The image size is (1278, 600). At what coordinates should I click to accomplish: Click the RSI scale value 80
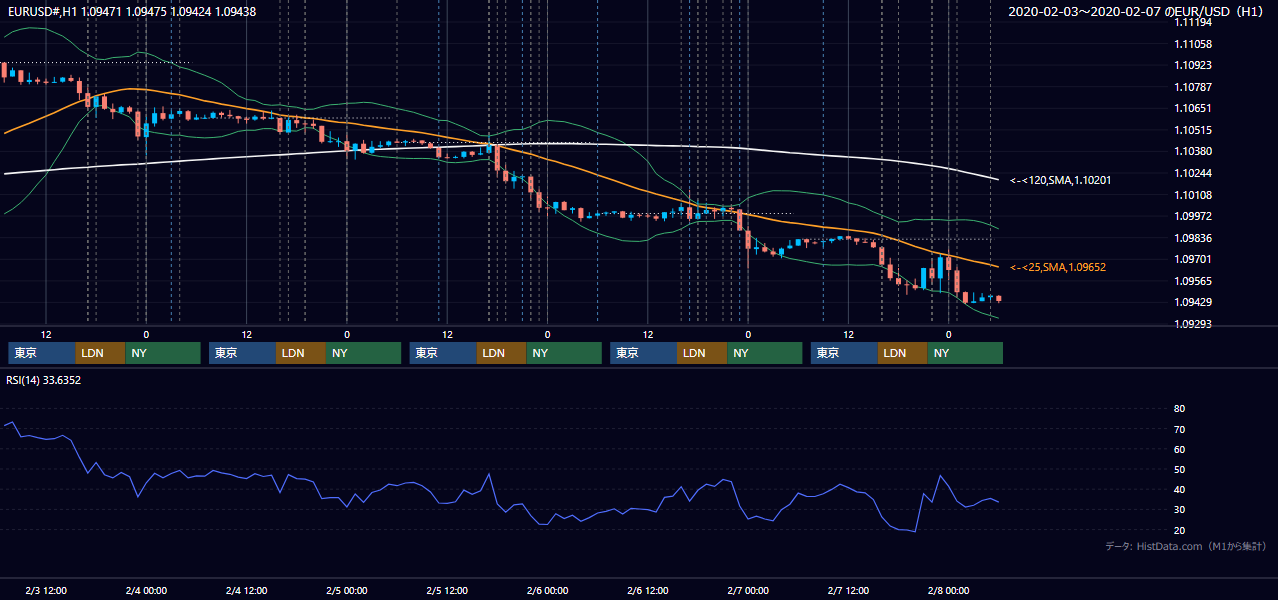1179,409
